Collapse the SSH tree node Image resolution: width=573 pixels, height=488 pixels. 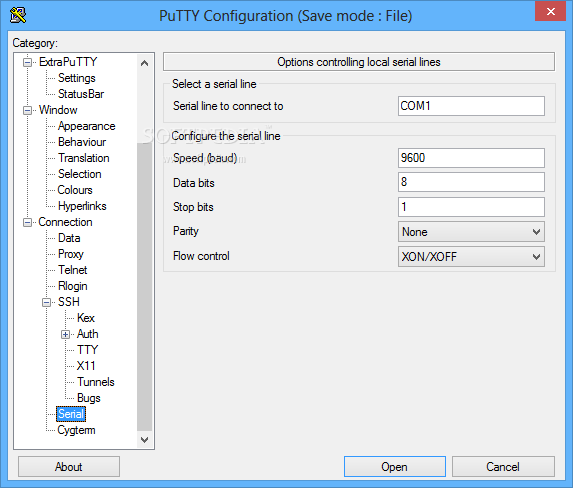click(x=46, y=302)
